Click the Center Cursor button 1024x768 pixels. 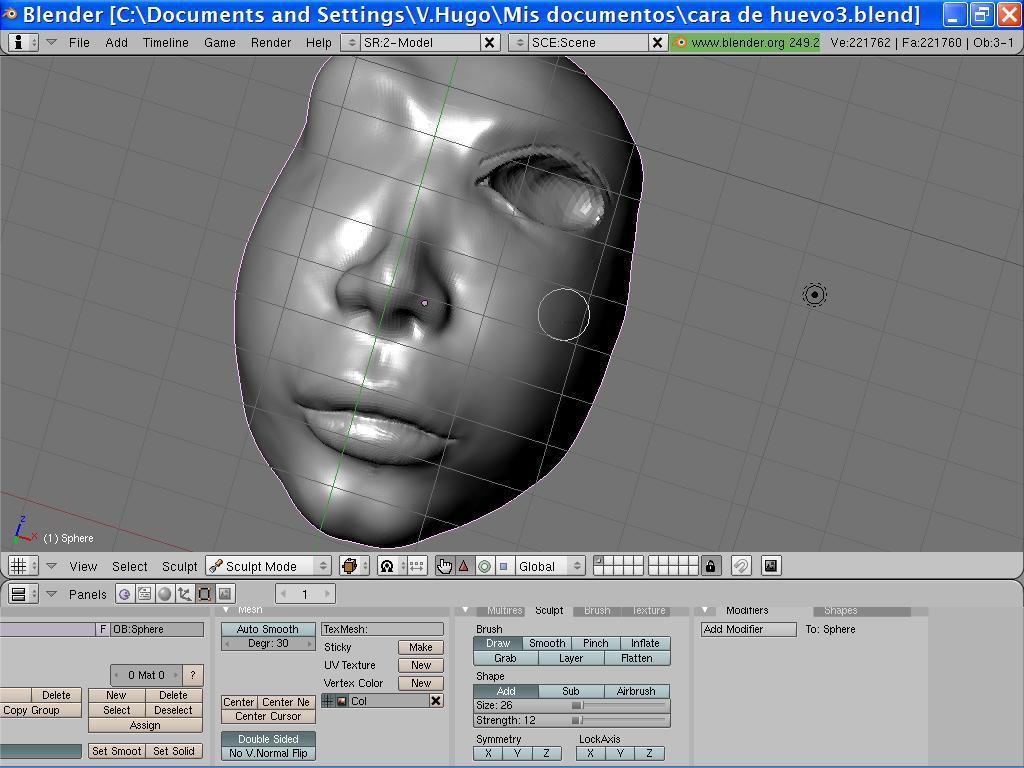268,716
